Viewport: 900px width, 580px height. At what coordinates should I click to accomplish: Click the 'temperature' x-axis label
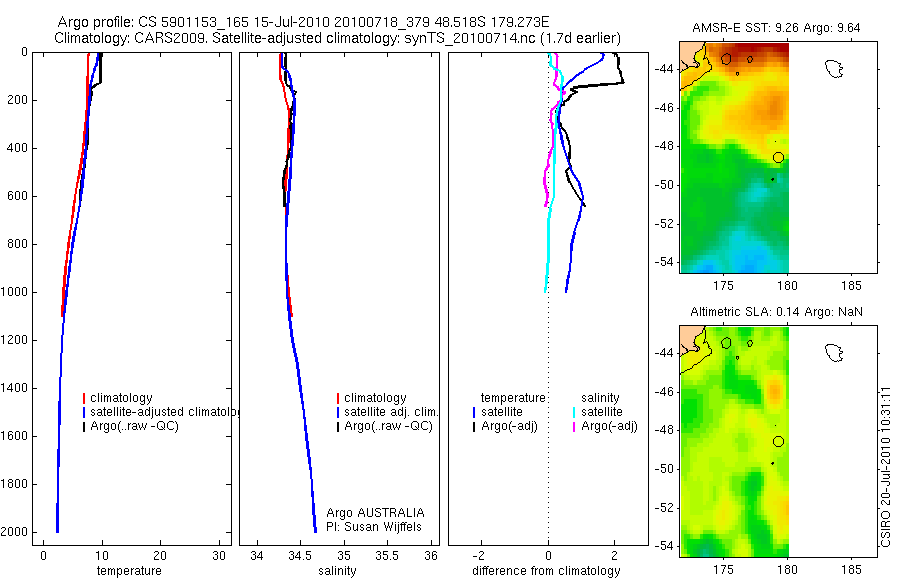point(129,571)
